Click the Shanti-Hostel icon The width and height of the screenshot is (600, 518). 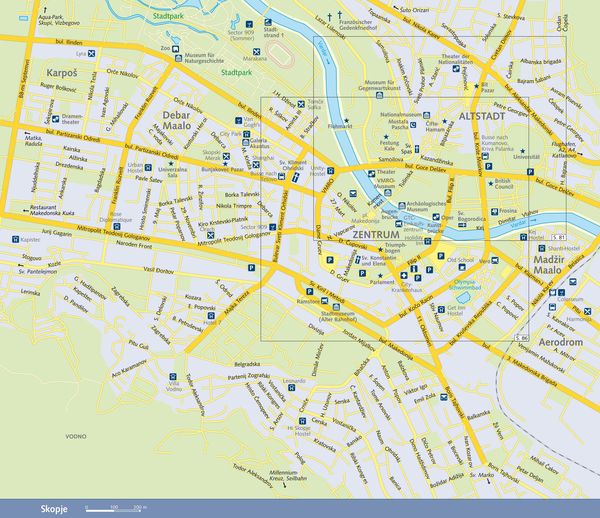click(541, 248)
